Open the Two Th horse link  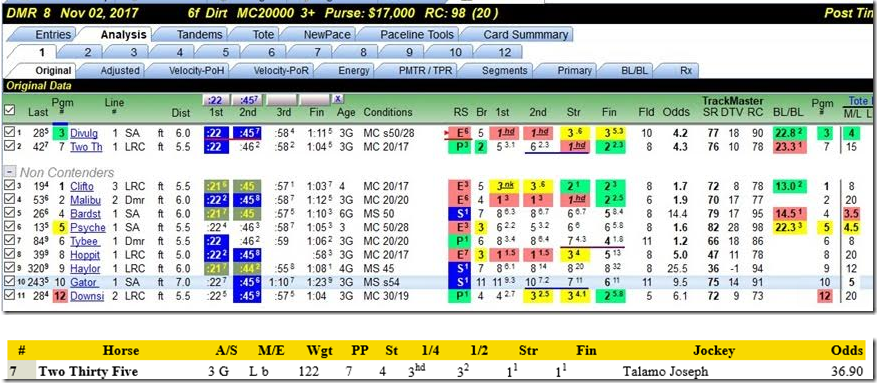[x=86, y=147]
